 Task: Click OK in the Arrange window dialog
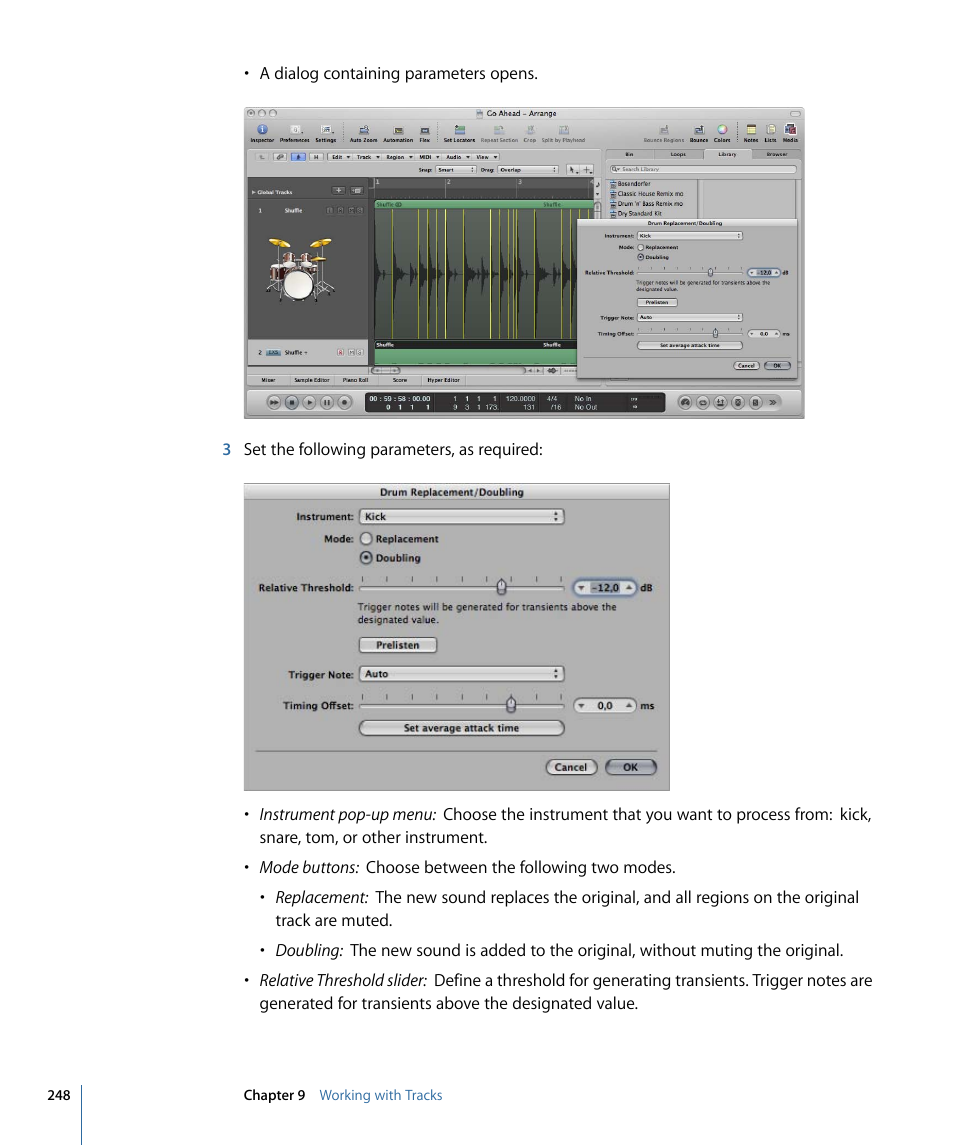[x=777, y=365]
